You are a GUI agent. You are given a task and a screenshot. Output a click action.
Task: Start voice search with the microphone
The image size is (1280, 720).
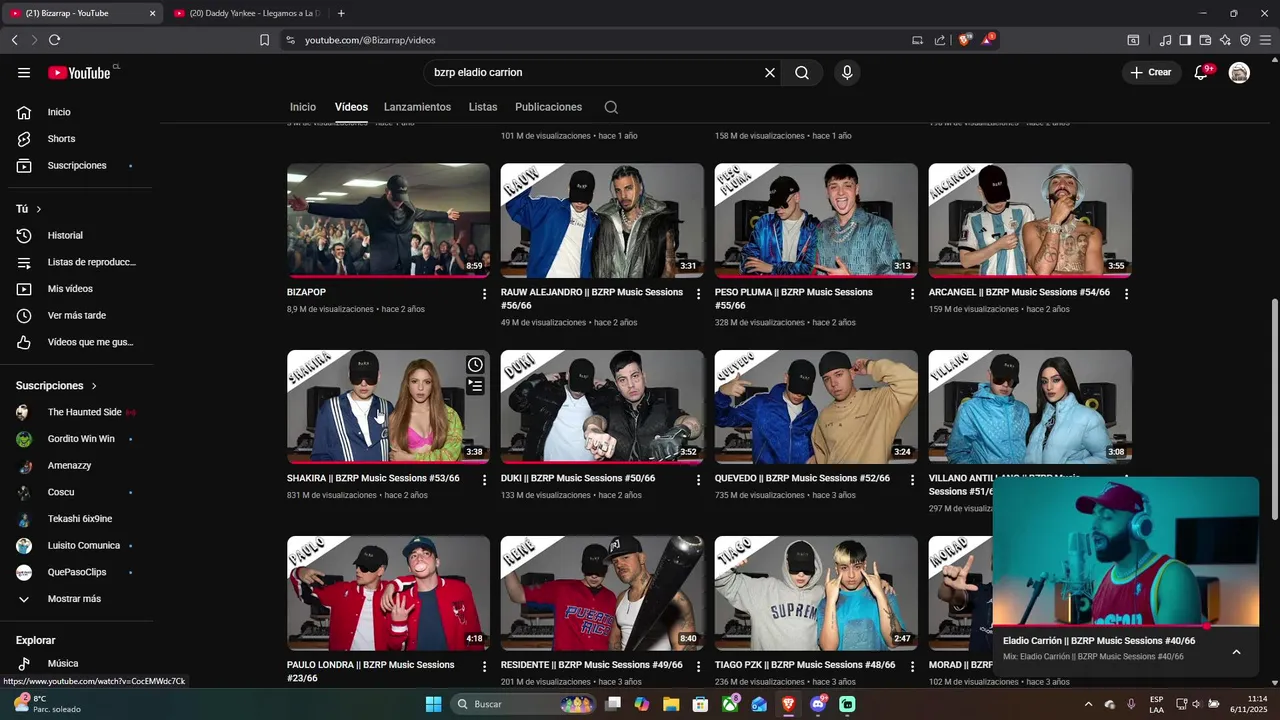847,72
